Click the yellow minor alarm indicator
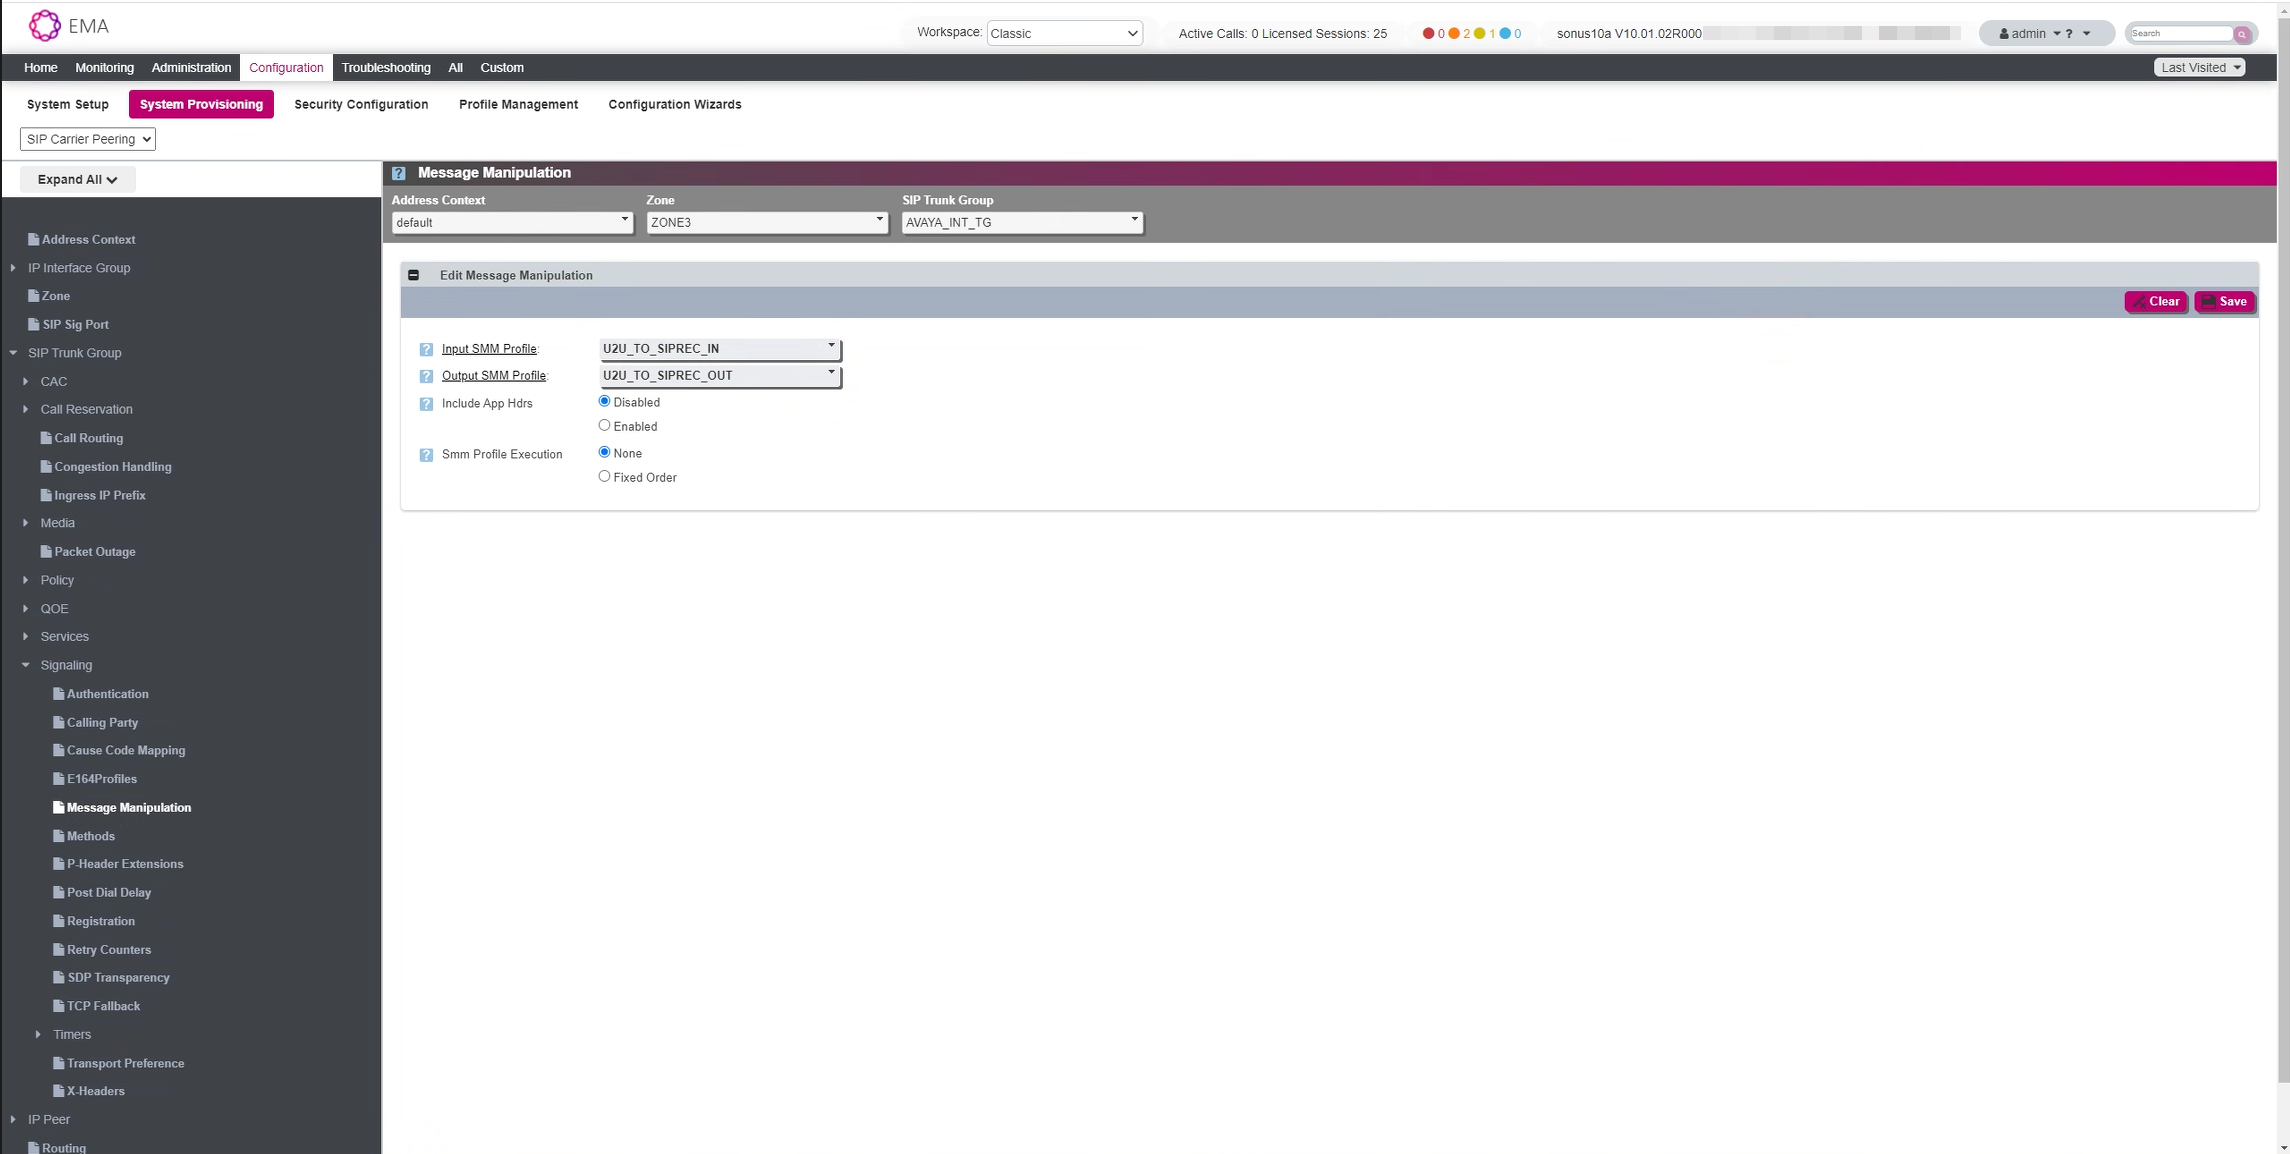The image size is (2290, 1154). coord(1480,34)
